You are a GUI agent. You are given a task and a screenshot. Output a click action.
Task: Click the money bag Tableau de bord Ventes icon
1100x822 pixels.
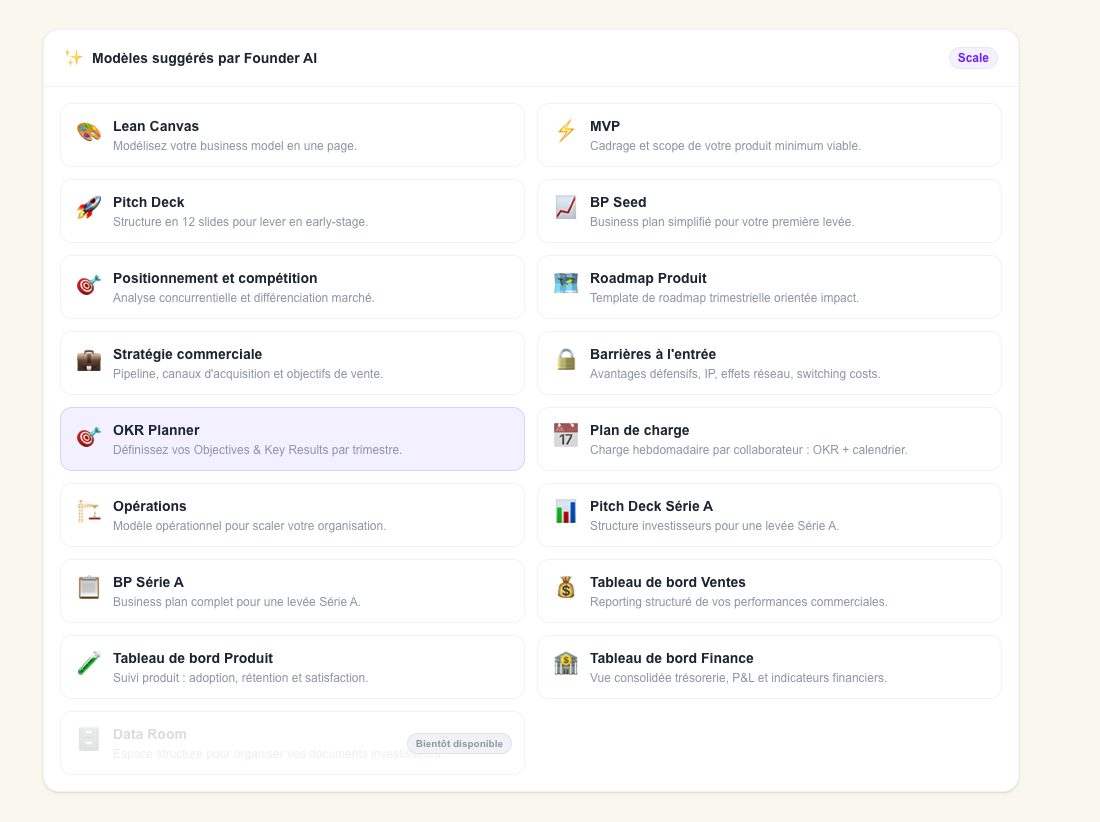click(566, 588)
